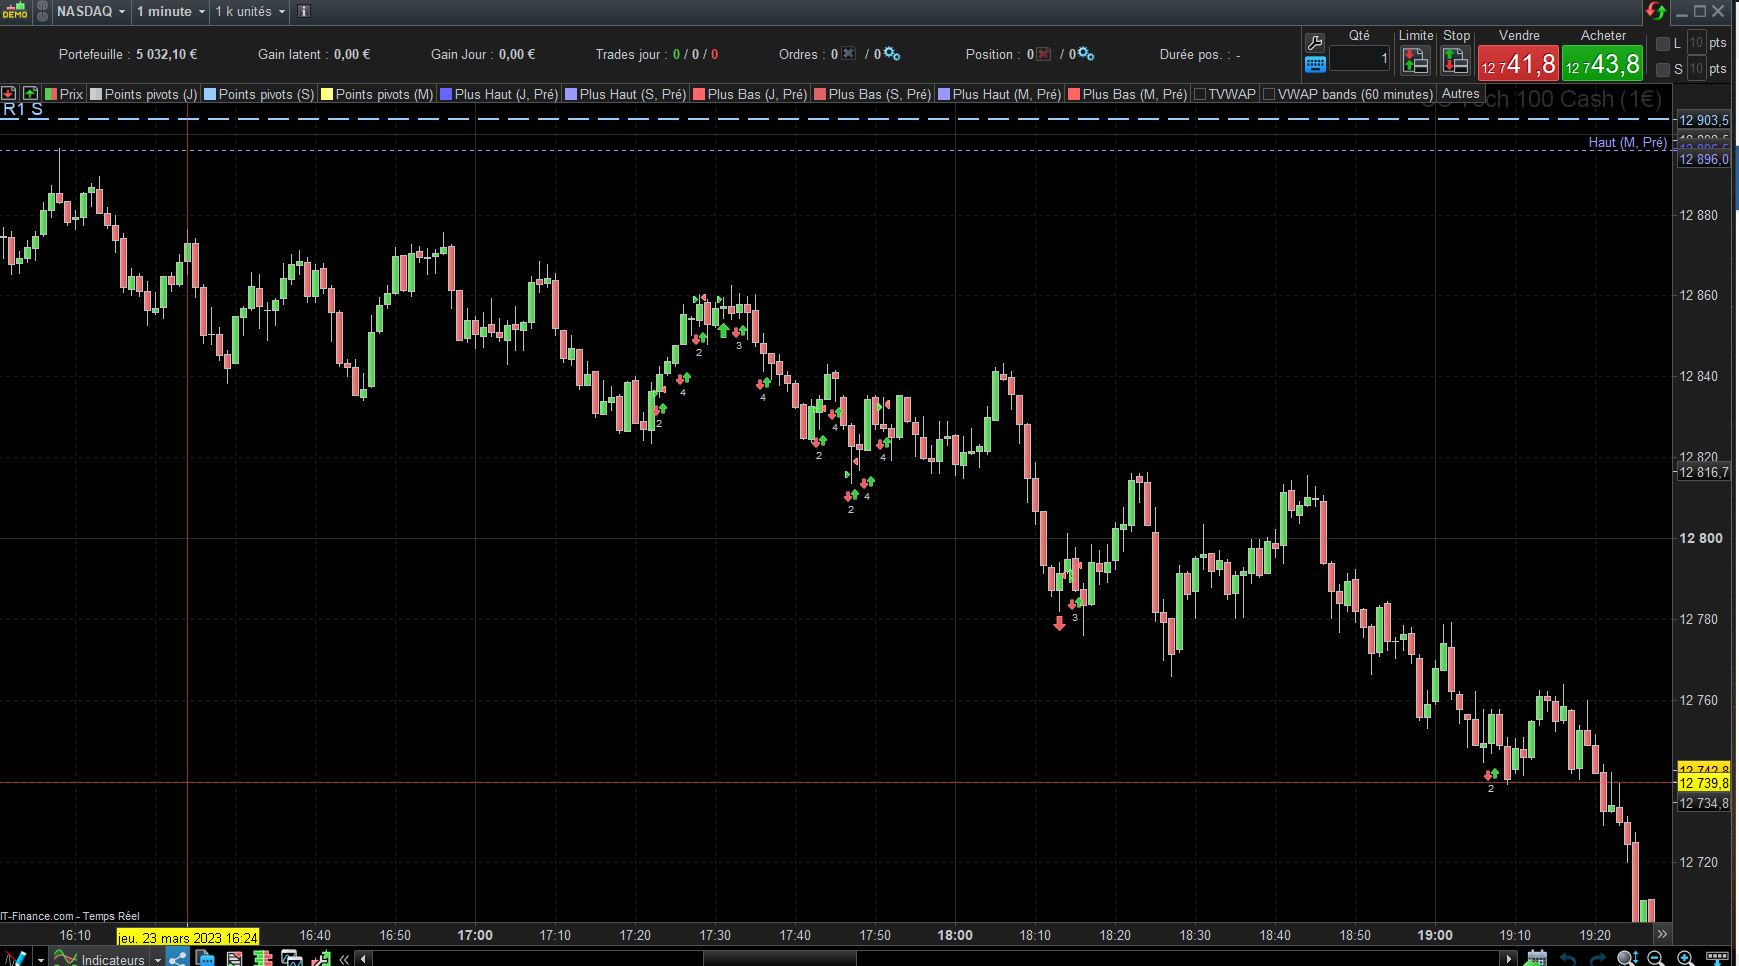The width and height of the screenshot is (1739, 966).
Task: Click the red down-arrow indicator panel icon
Action: point(9,93)
